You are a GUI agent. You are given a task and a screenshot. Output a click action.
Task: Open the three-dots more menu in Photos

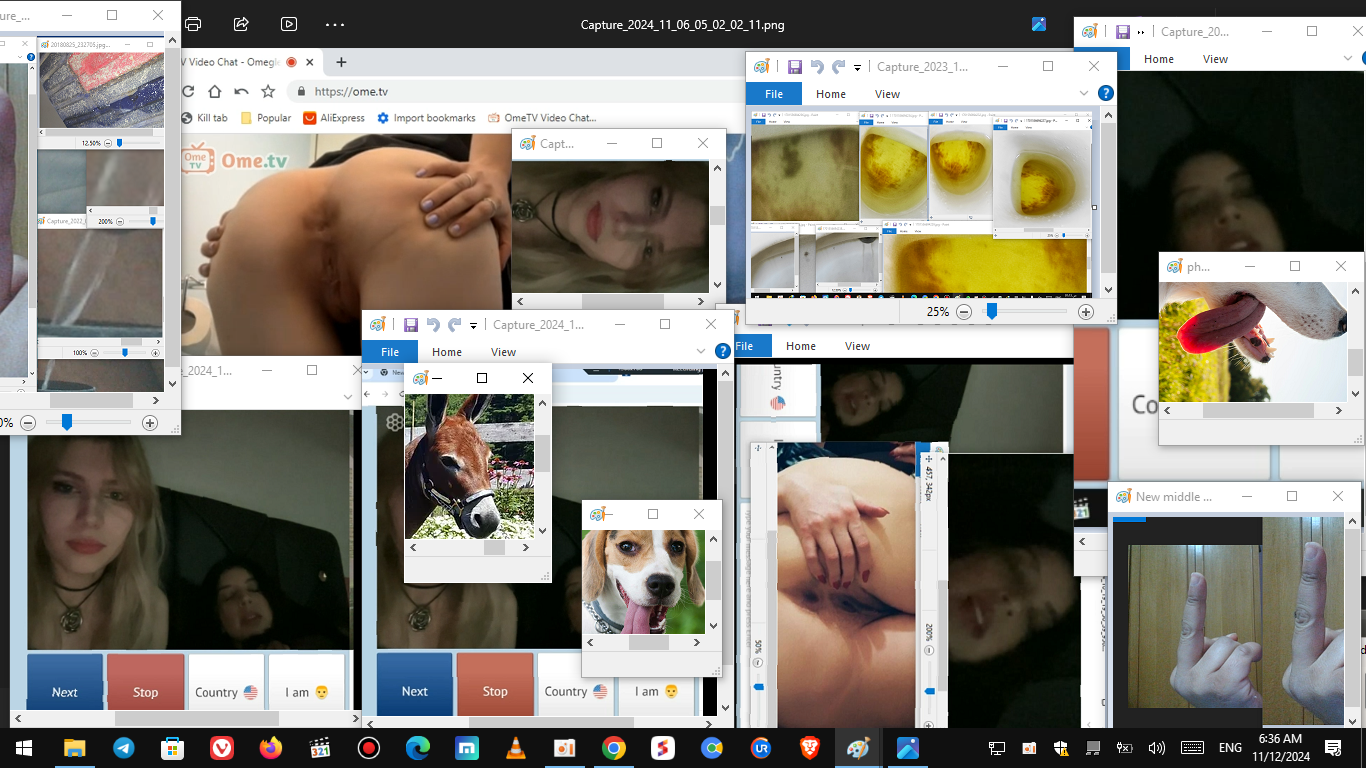pos(335,24)
